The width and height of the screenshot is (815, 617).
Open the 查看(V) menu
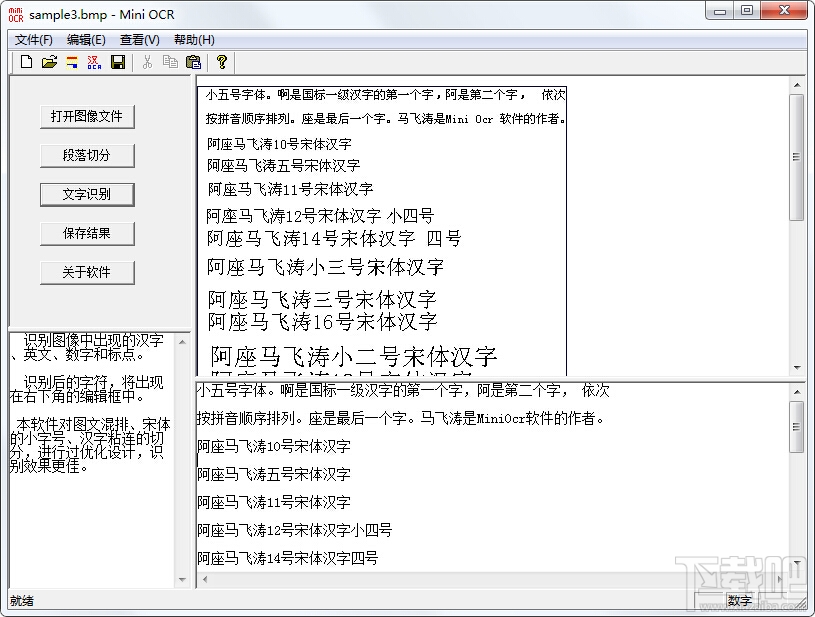click(x=139, y=40)
